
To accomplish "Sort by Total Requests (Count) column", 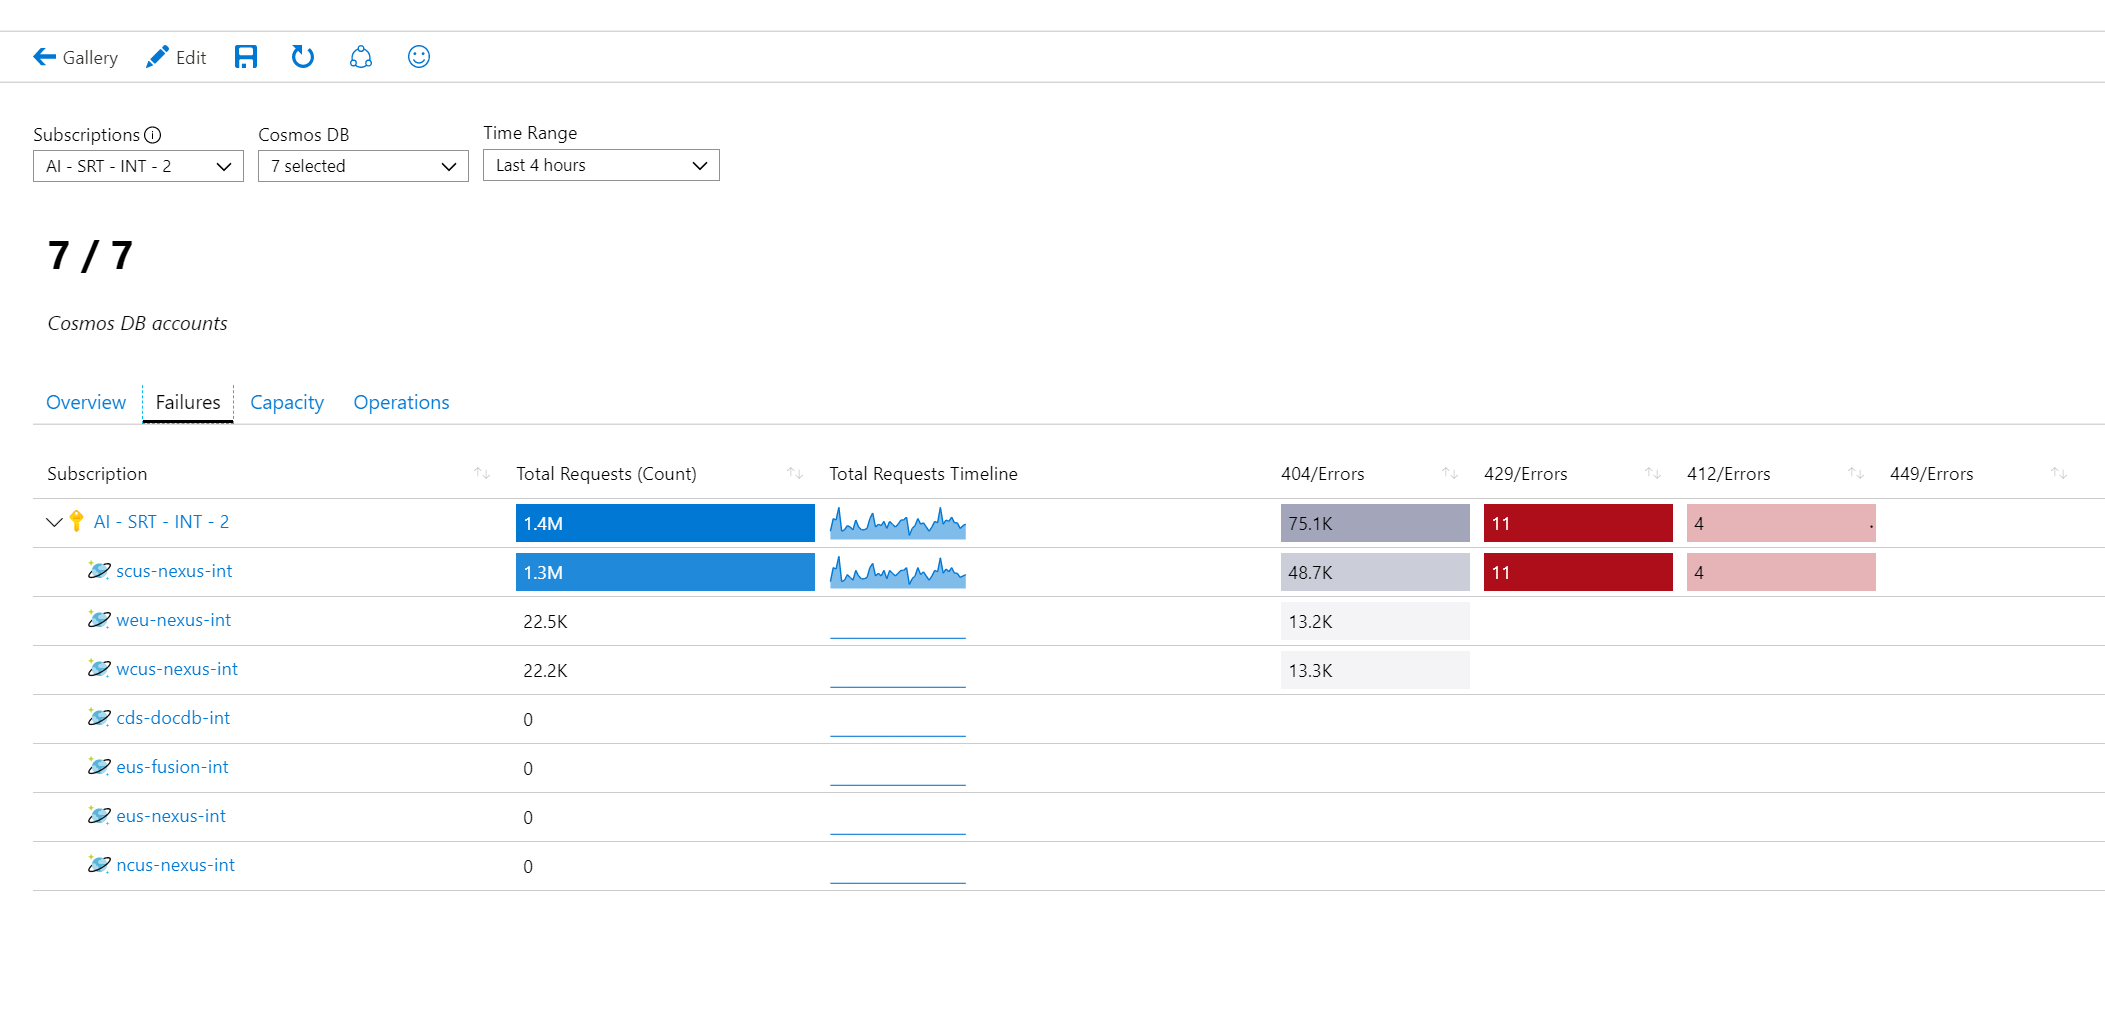I will pyautogui.click(x=795, y=473).
